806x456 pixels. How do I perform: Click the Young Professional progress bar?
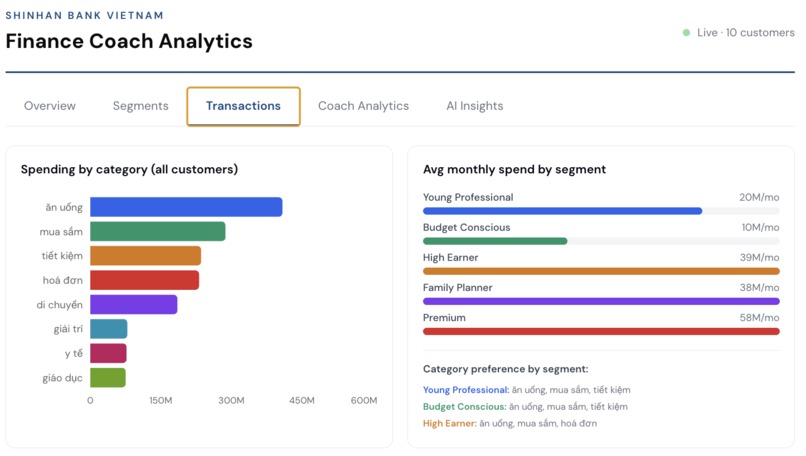click(x=601, y=211)
